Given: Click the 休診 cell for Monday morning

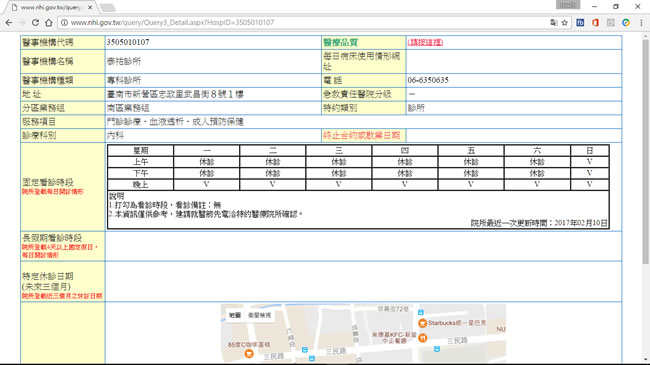Looking at the screenshot, I should (206, 162).
